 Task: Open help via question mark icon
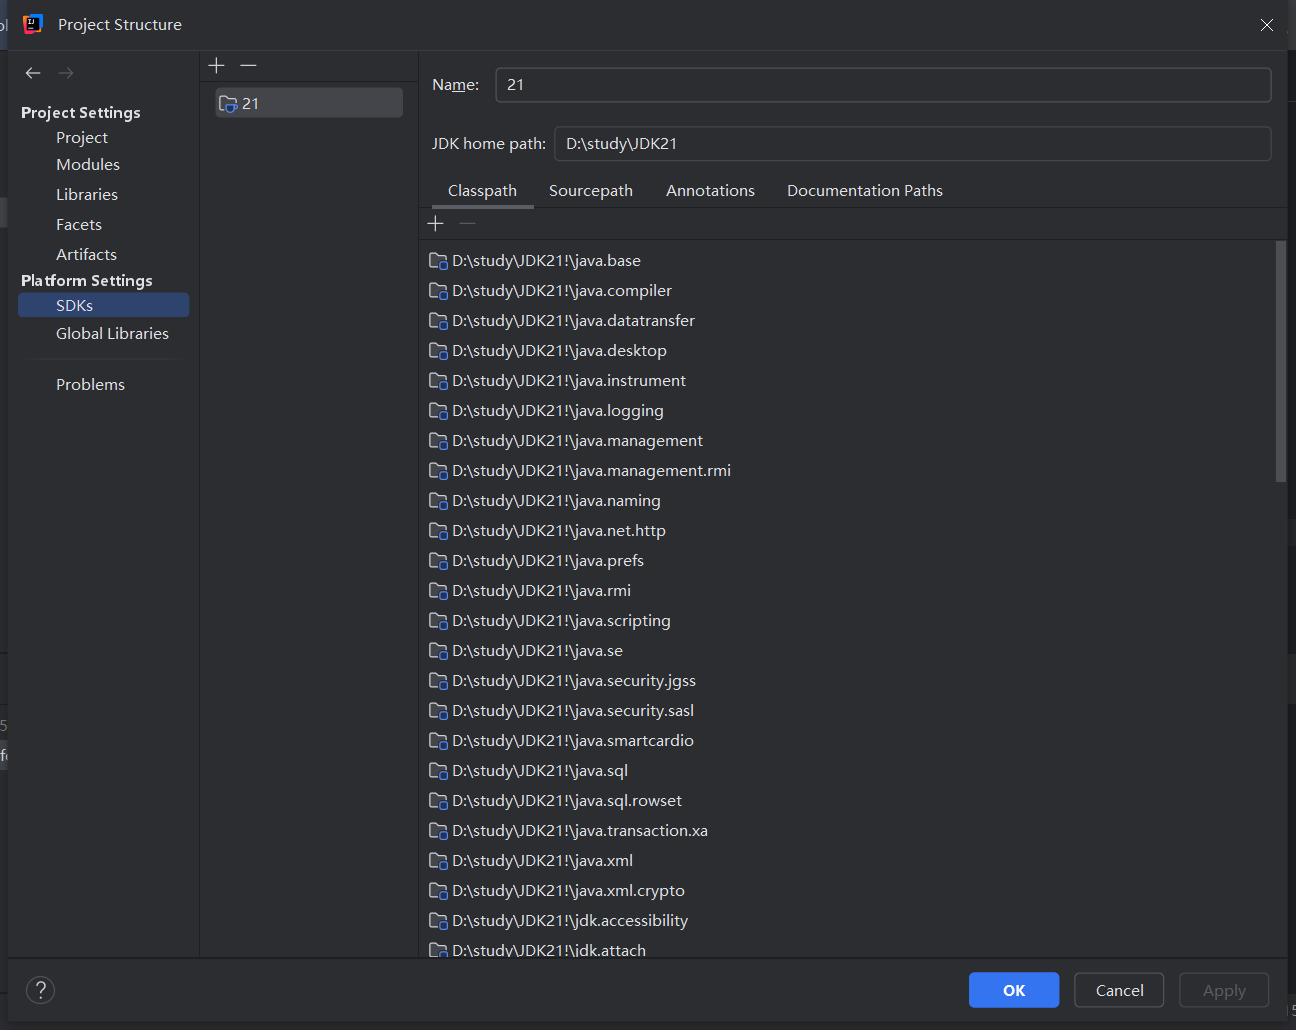click(x=40, y=990)
